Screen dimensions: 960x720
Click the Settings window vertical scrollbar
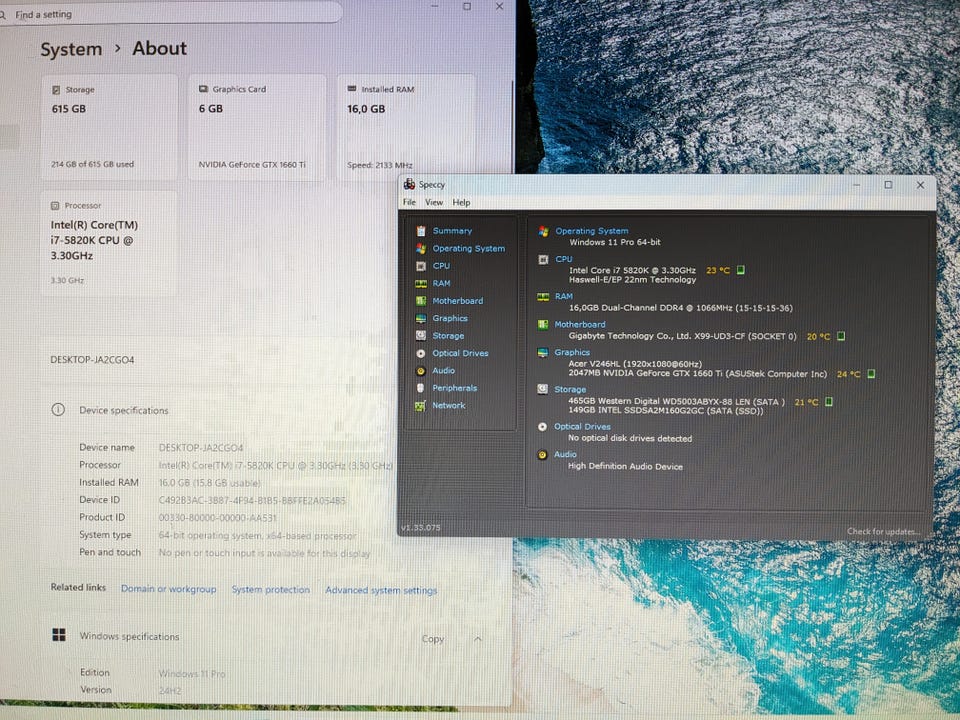pyautogui.click(x=511, y=126)
